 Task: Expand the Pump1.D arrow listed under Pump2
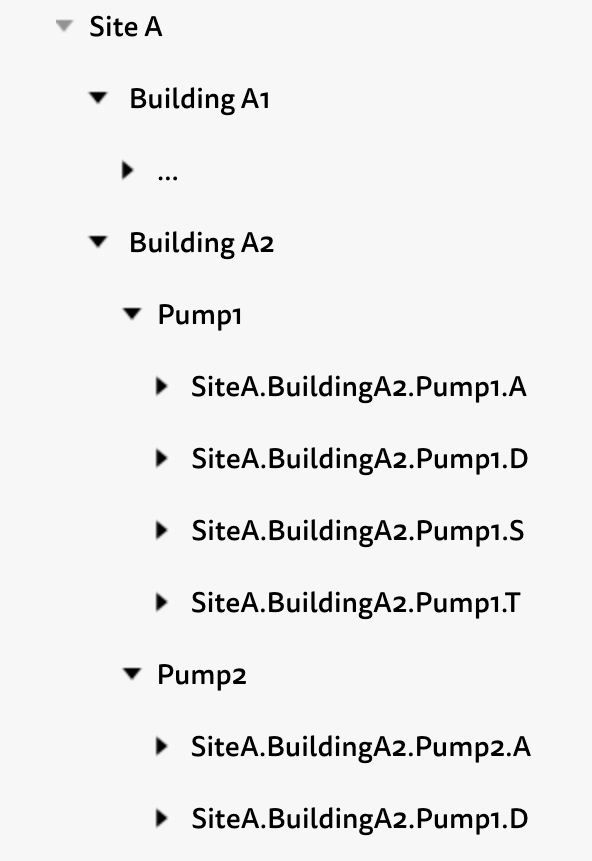[161, 818]
